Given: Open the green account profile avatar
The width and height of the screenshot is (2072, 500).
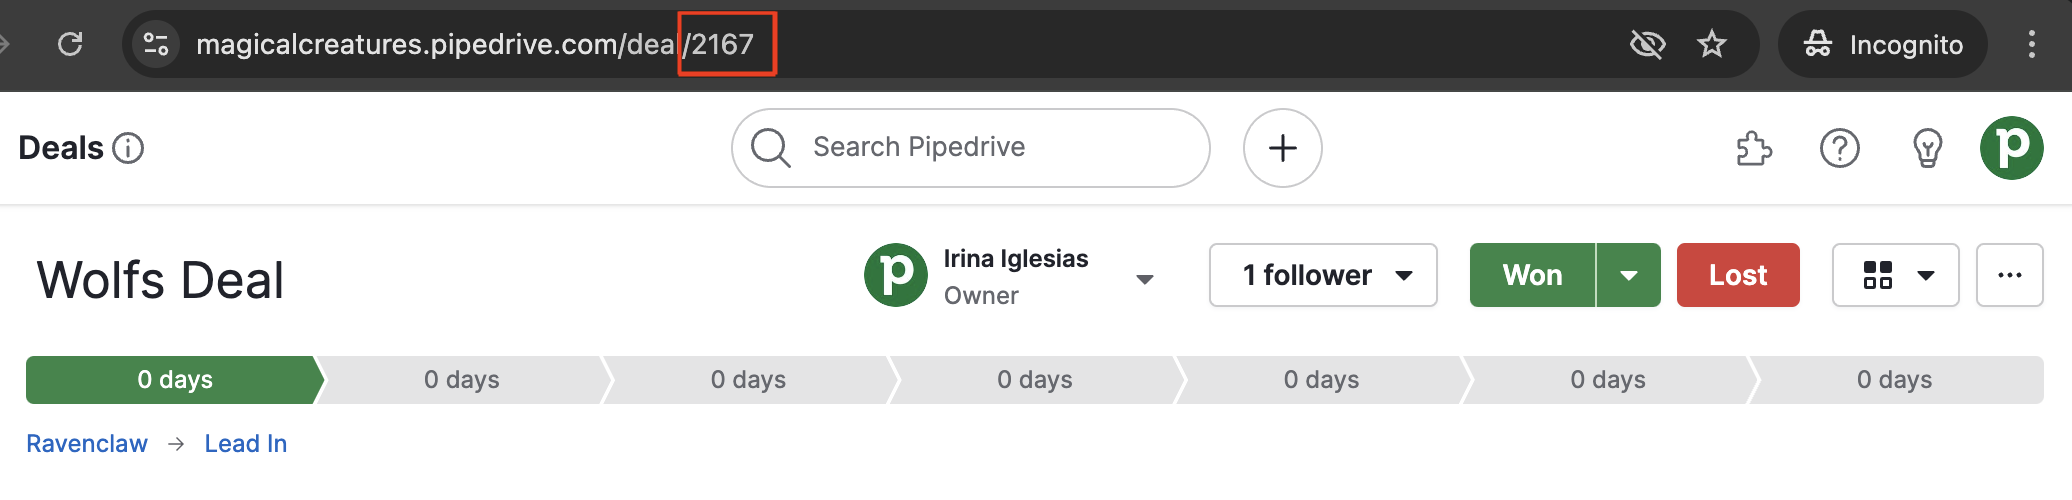Looking at the screenshot, I should click(x=2012, y=148).
